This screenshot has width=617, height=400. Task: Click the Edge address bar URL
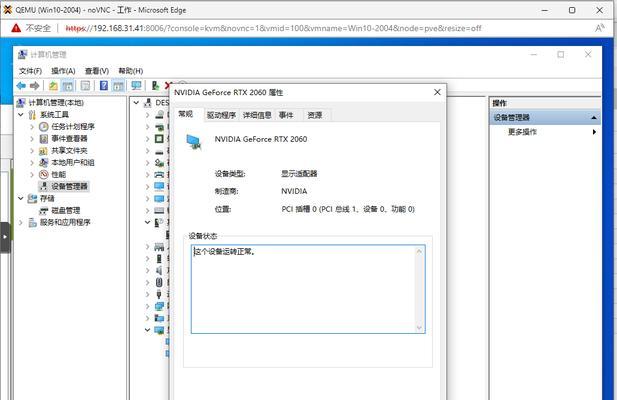click(273, 28)
